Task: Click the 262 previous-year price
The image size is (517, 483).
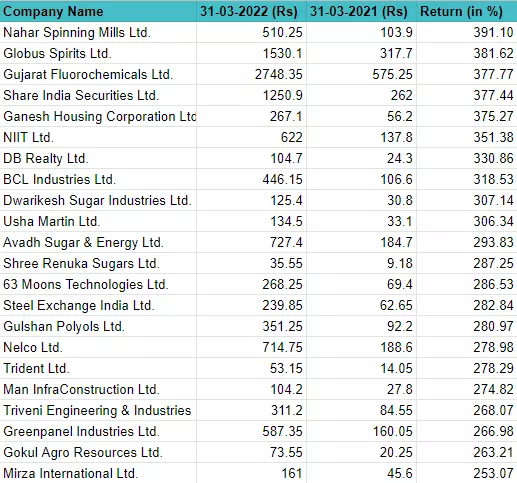Action: click(402, 96)
